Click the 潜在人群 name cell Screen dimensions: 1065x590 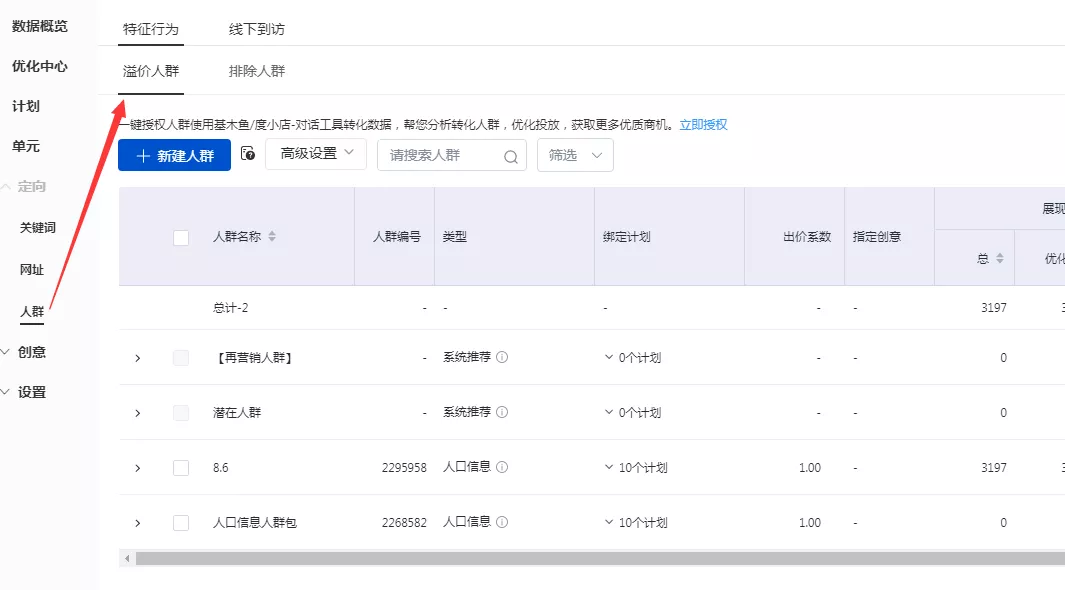click(x=237, y=413)
